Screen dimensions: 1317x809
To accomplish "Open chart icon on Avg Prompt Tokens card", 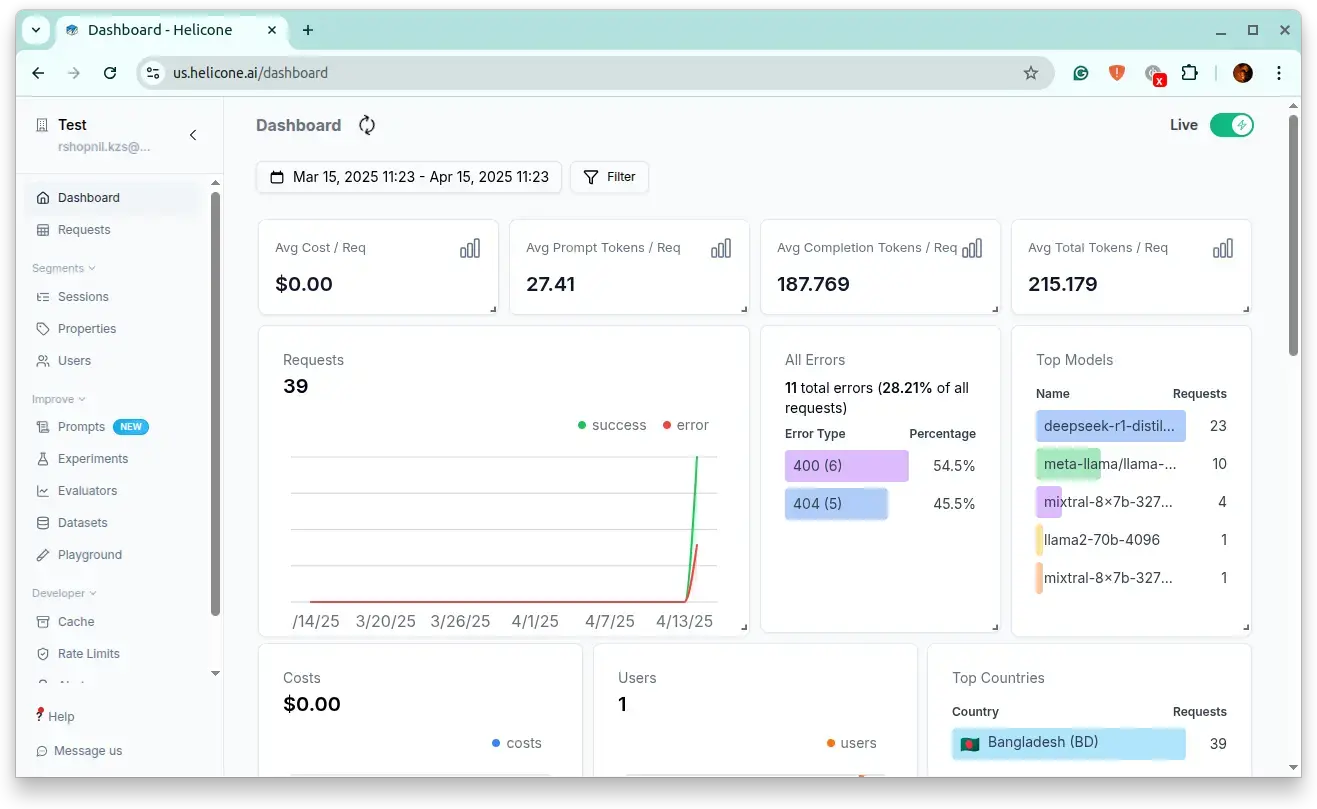I will pos(721,248).
